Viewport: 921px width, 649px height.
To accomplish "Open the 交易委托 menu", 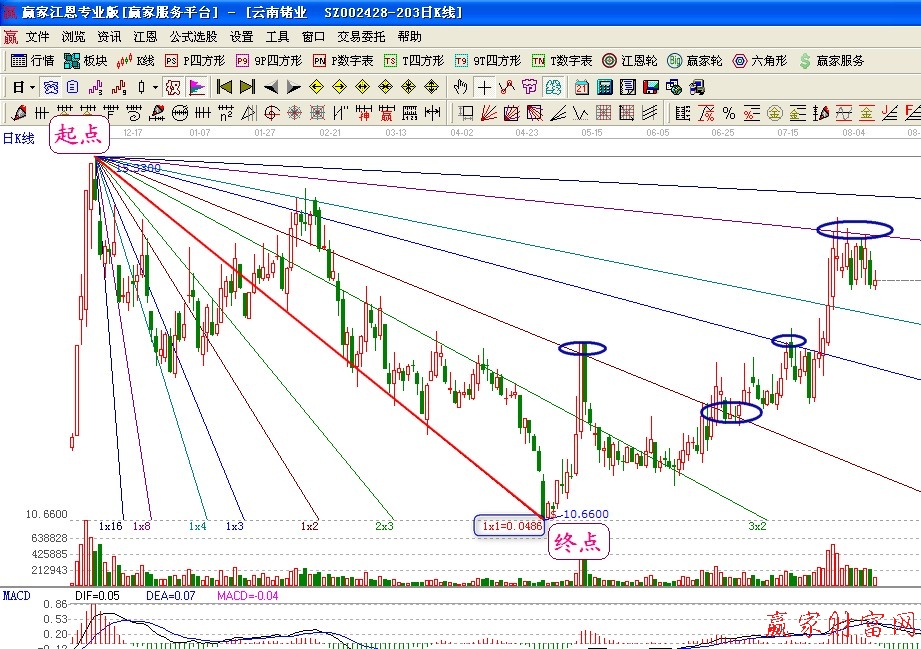I will [x=361, y=36].
